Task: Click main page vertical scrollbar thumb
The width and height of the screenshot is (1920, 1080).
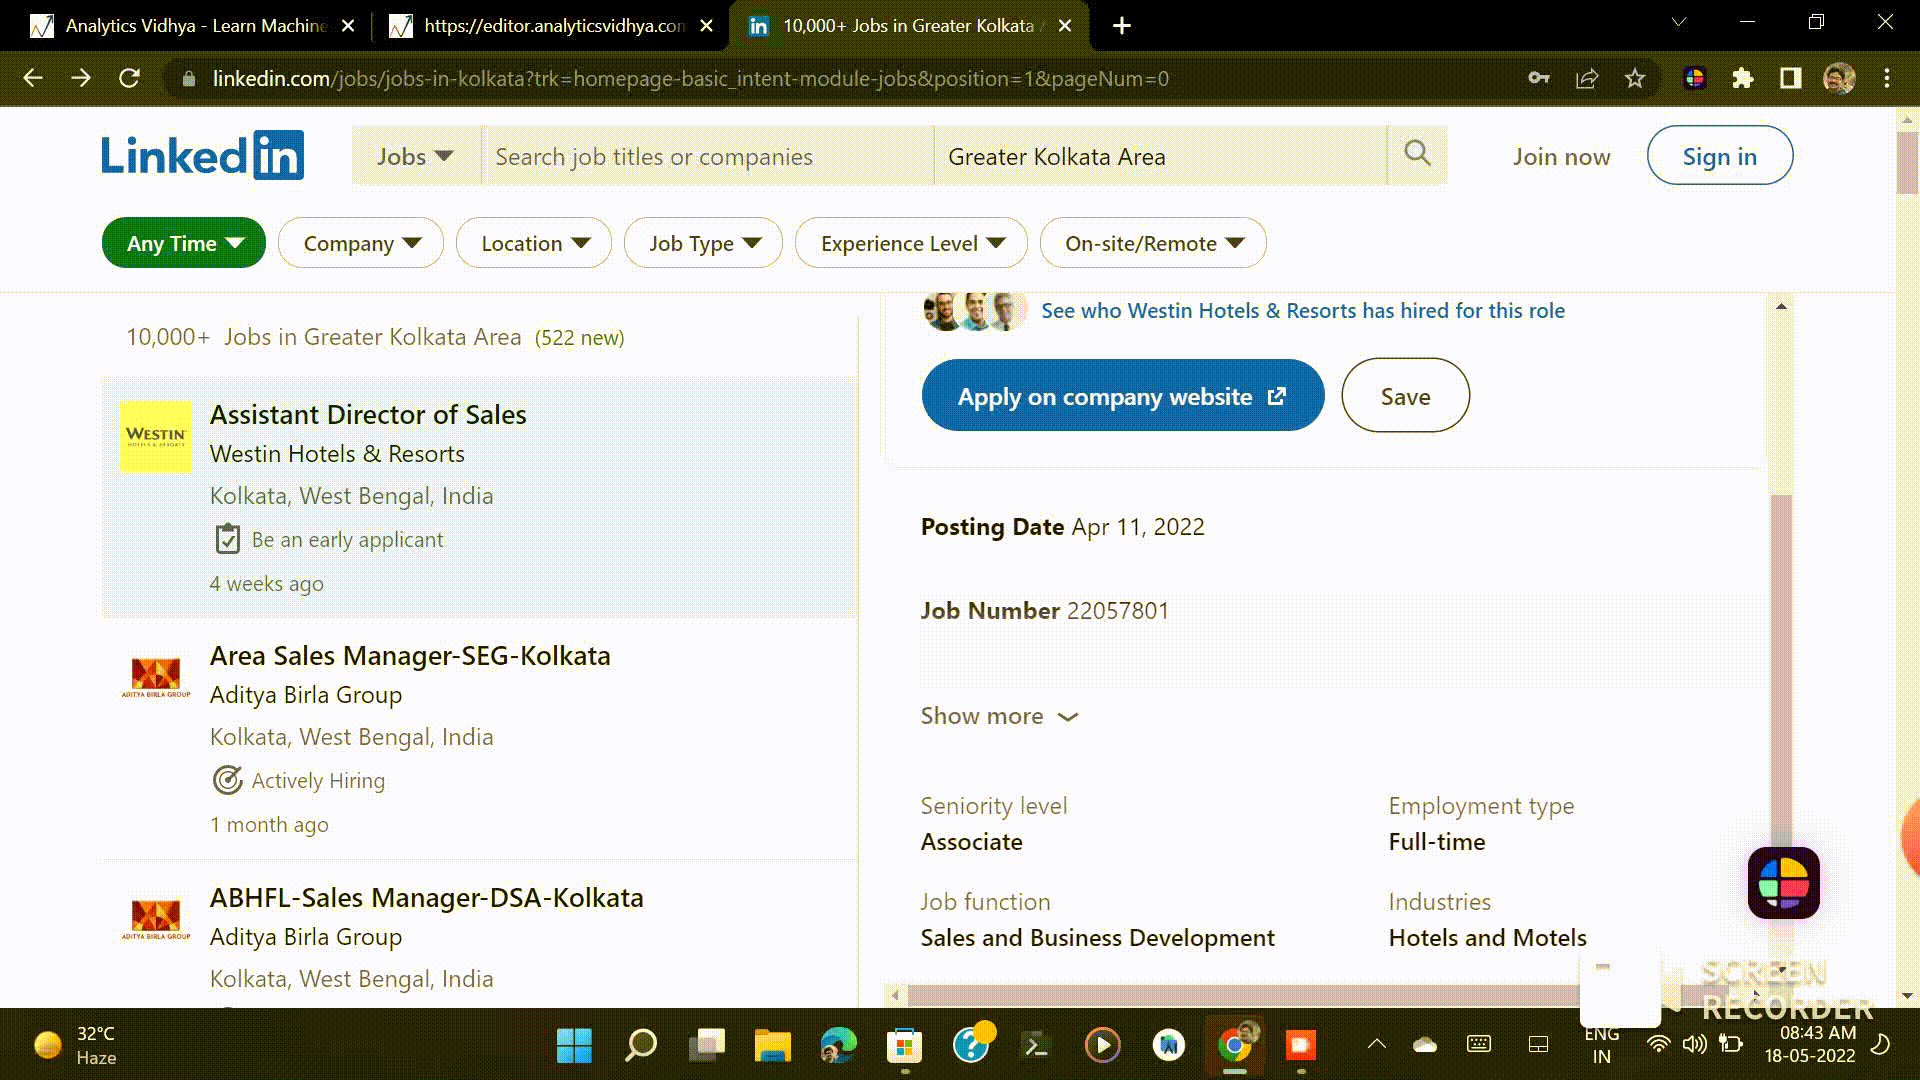Action: [1906, 161]
